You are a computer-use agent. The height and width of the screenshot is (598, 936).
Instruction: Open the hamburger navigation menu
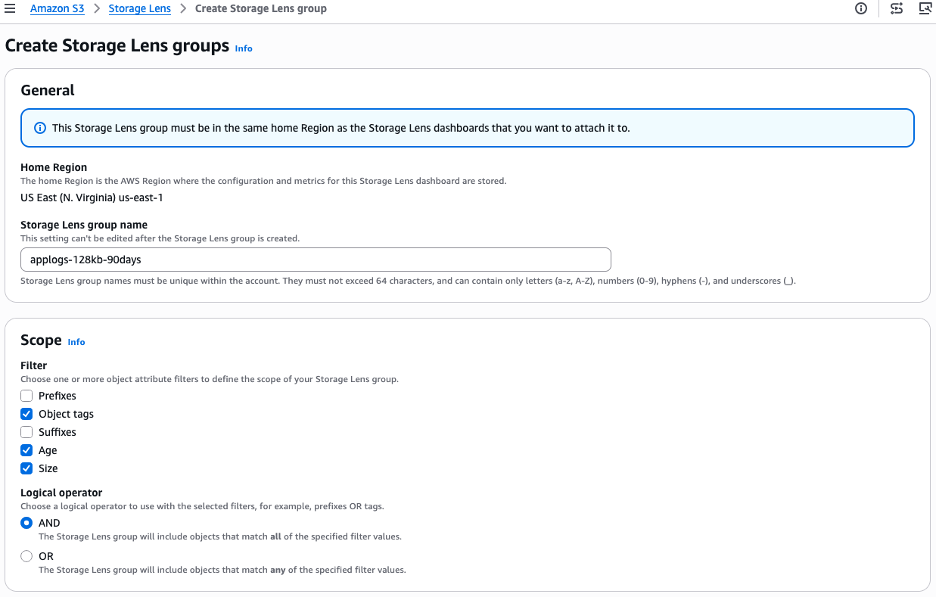(10, 8)
